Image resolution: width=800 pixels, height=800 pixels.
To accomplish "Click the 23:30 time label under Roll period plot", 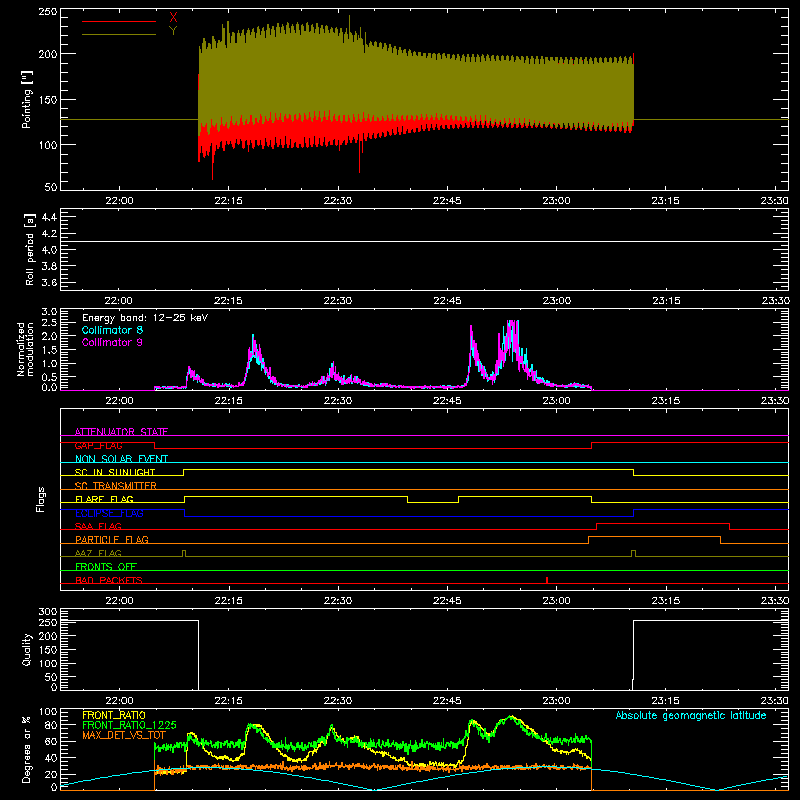I will click(x=776, y=301).
